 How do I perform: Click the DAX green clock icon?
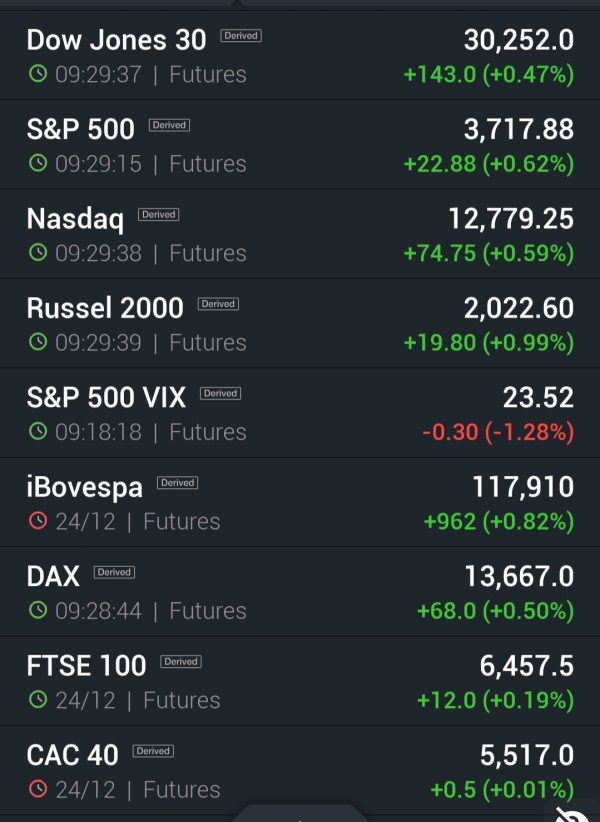[x=38, y=611]
